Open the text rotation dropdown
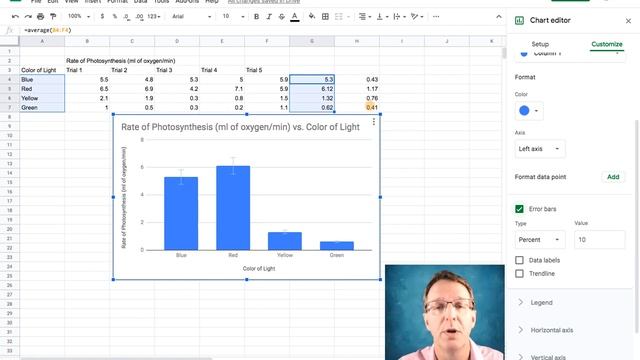This screenshot has height=360, width=640. pyautogui.click(x=416, y=17)
